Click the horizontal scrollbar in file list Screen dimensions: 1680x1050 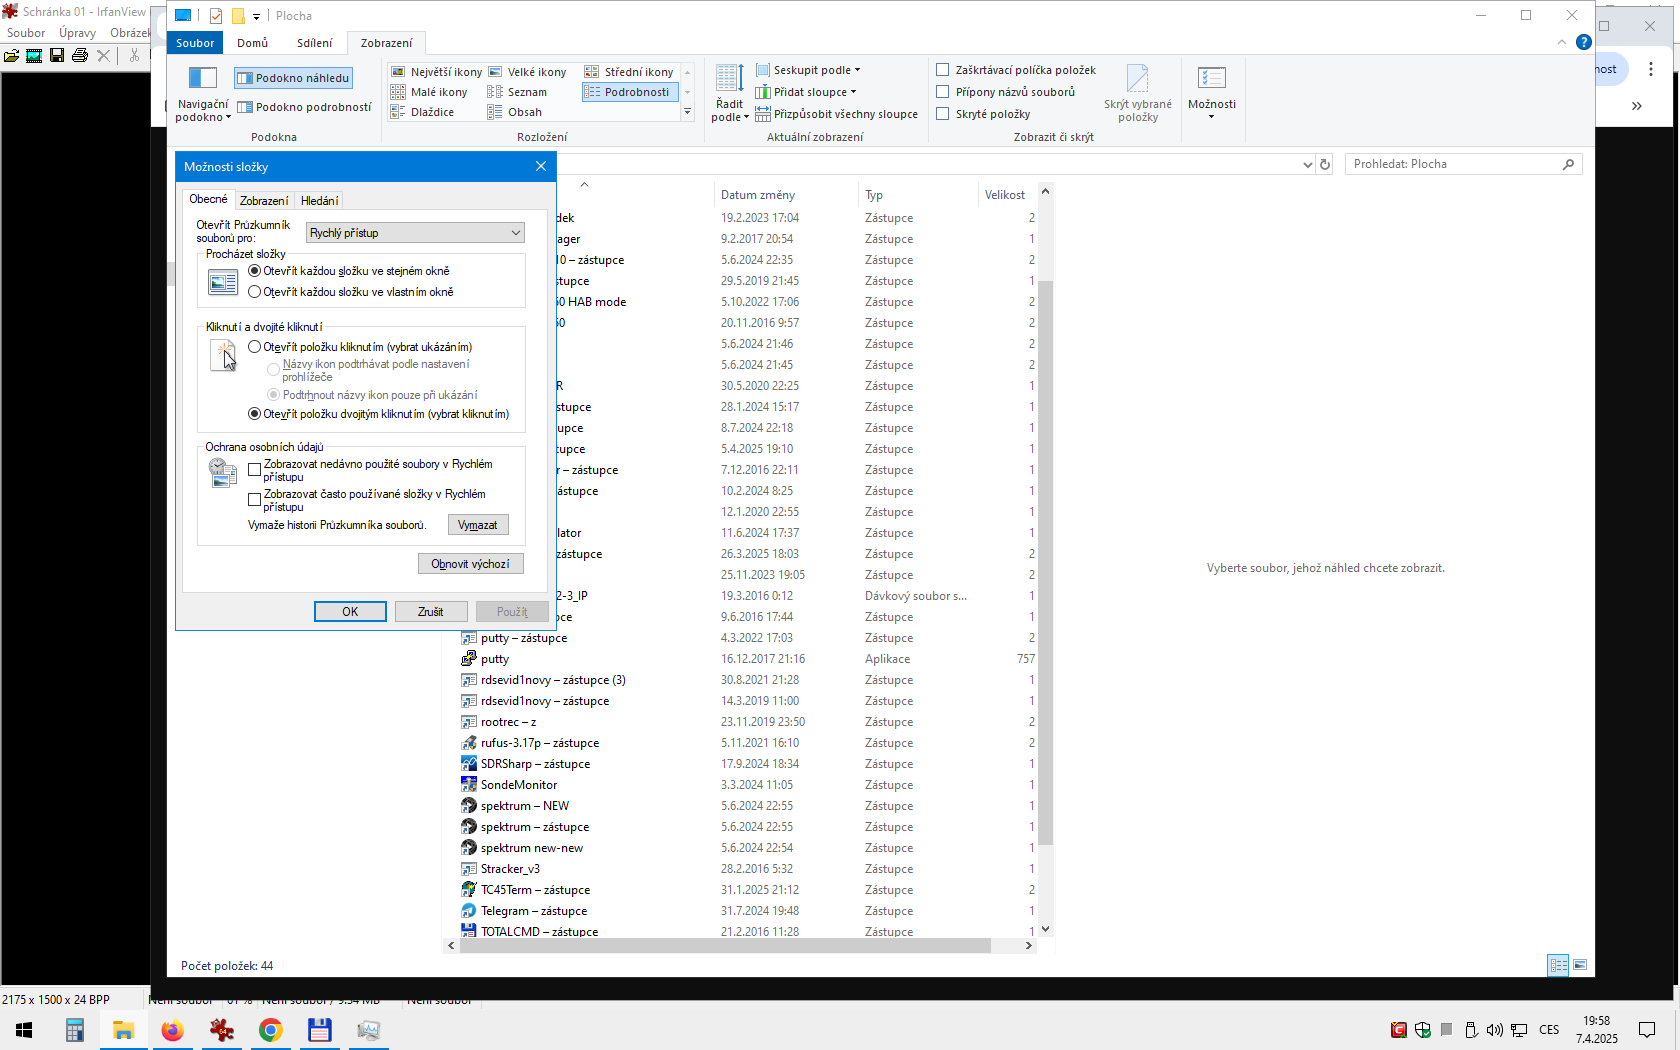pos(725,946)
